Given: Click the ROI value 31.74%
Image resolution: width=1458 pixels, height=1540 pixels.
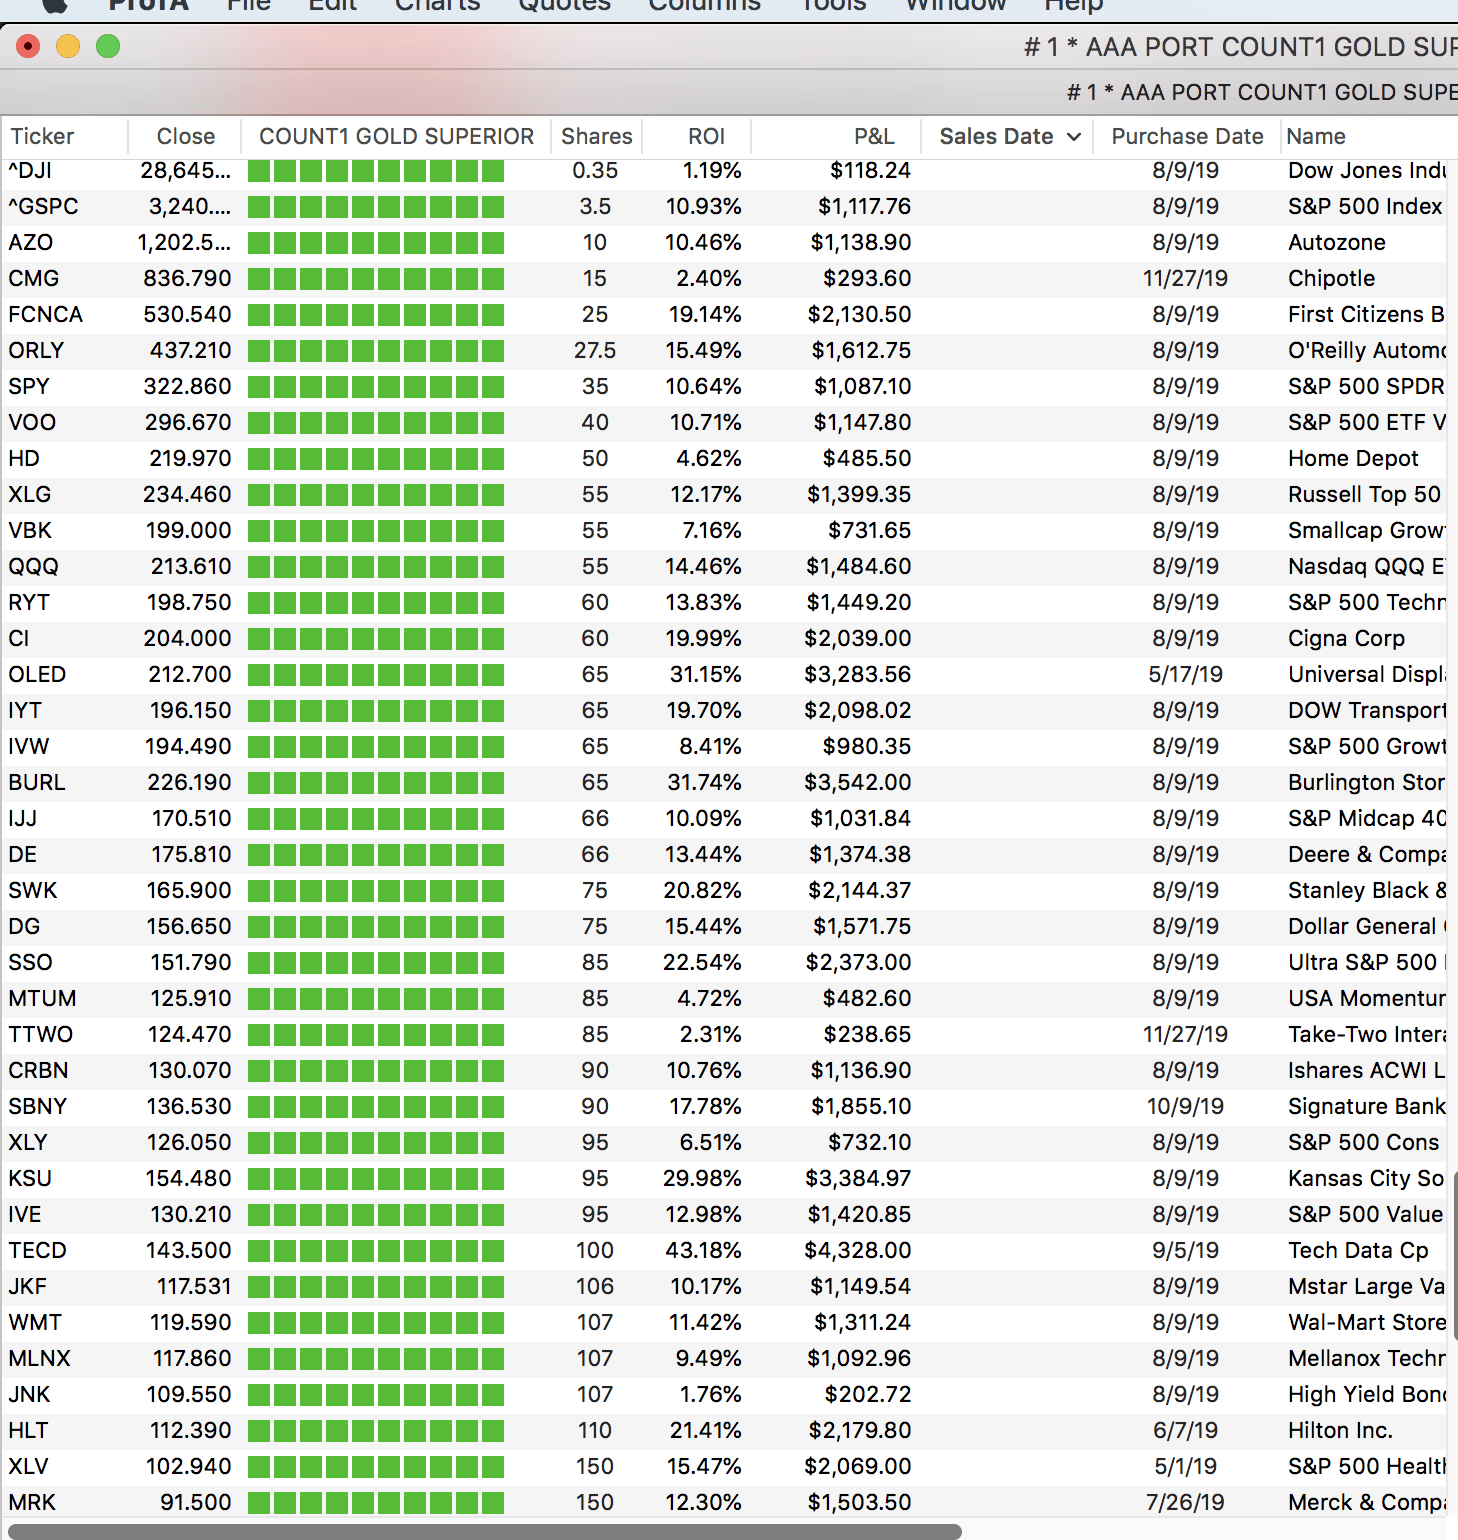Looking at the screenshot, I should click(x=705, y=782).
